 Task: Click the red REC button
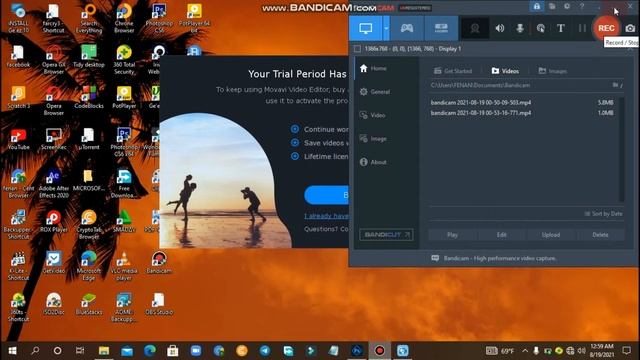pyautogui.click(x=606, y=28)
